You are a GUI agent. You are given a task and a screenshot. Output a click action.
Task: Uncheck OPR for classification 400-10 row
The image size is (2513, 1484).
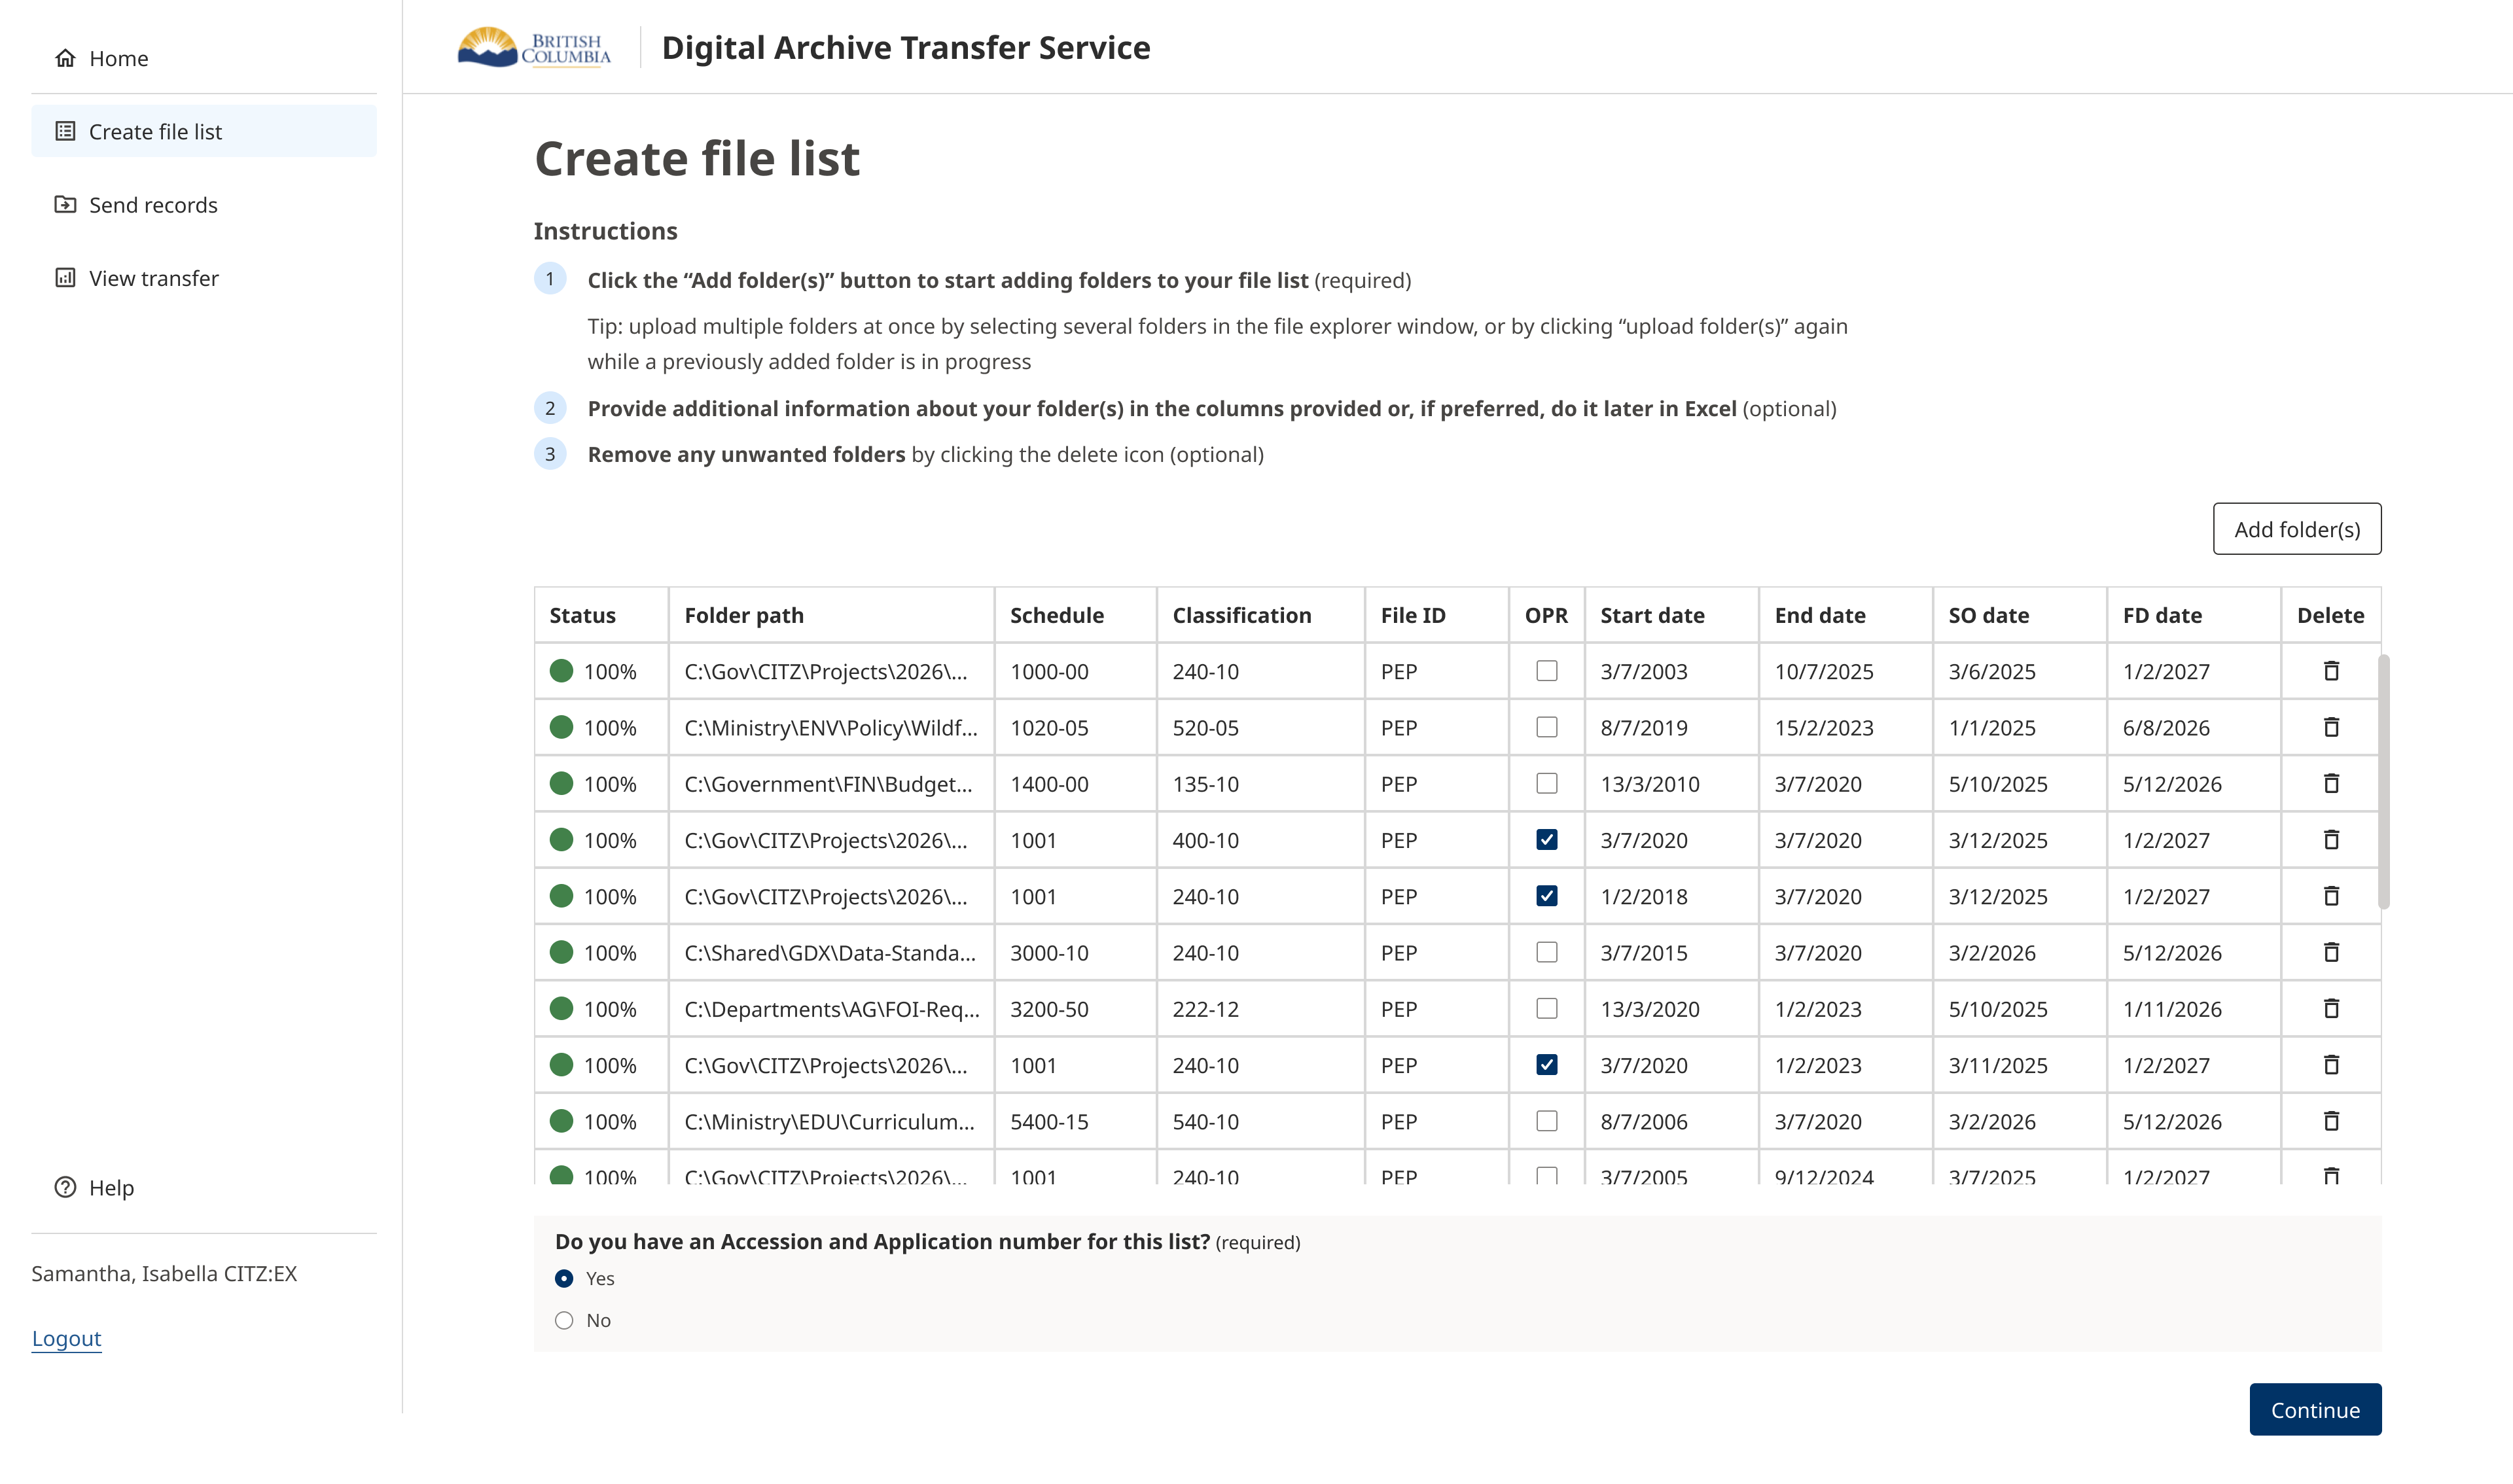tap(1546, 840)
